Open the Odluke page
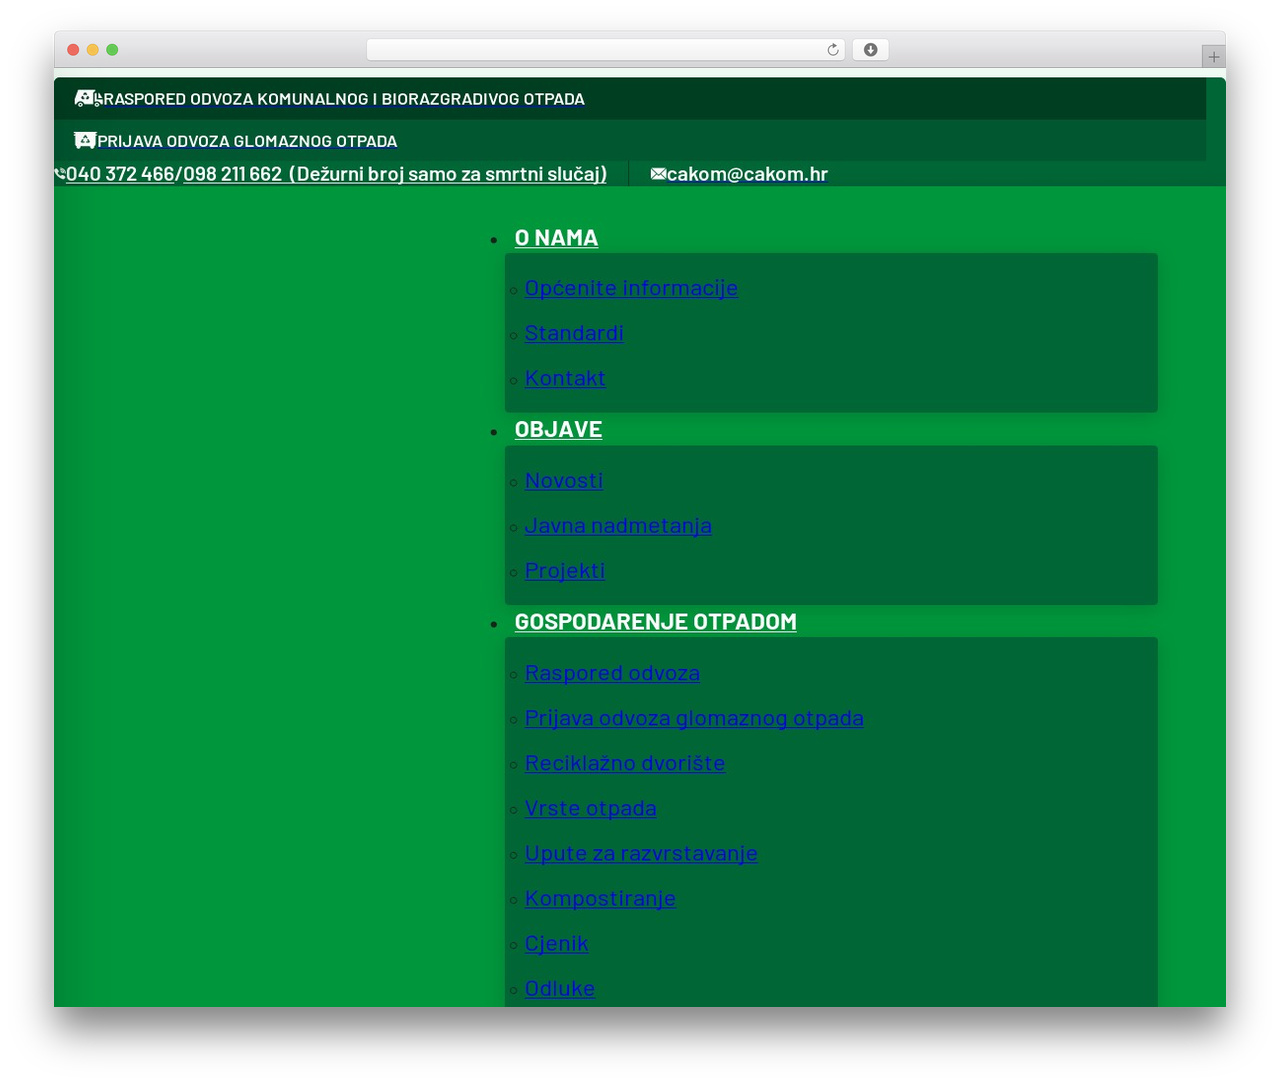This screenshot has height=1084, width=1280. tap(560, 988)
